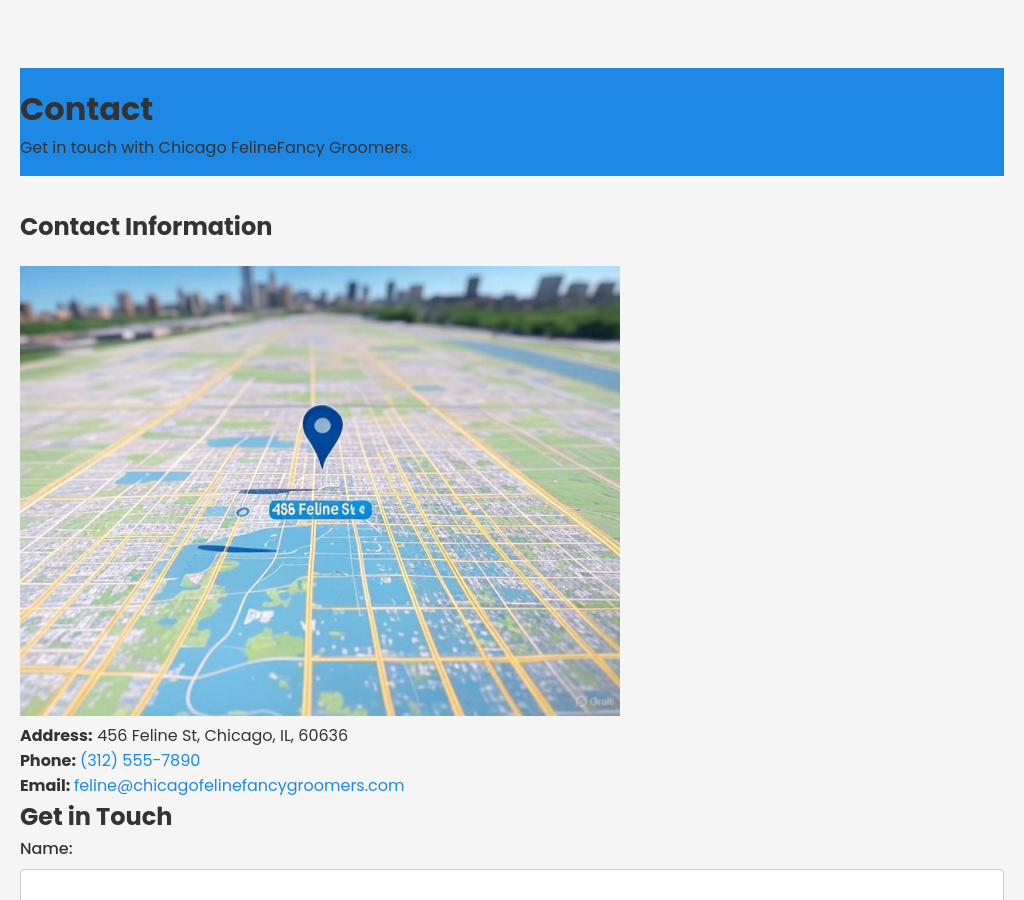The height and width of the screenshot is (900, 1024).
Task: Open the feline@chicagofelinefancygroomers.com email link
Action: coord(239,786)
